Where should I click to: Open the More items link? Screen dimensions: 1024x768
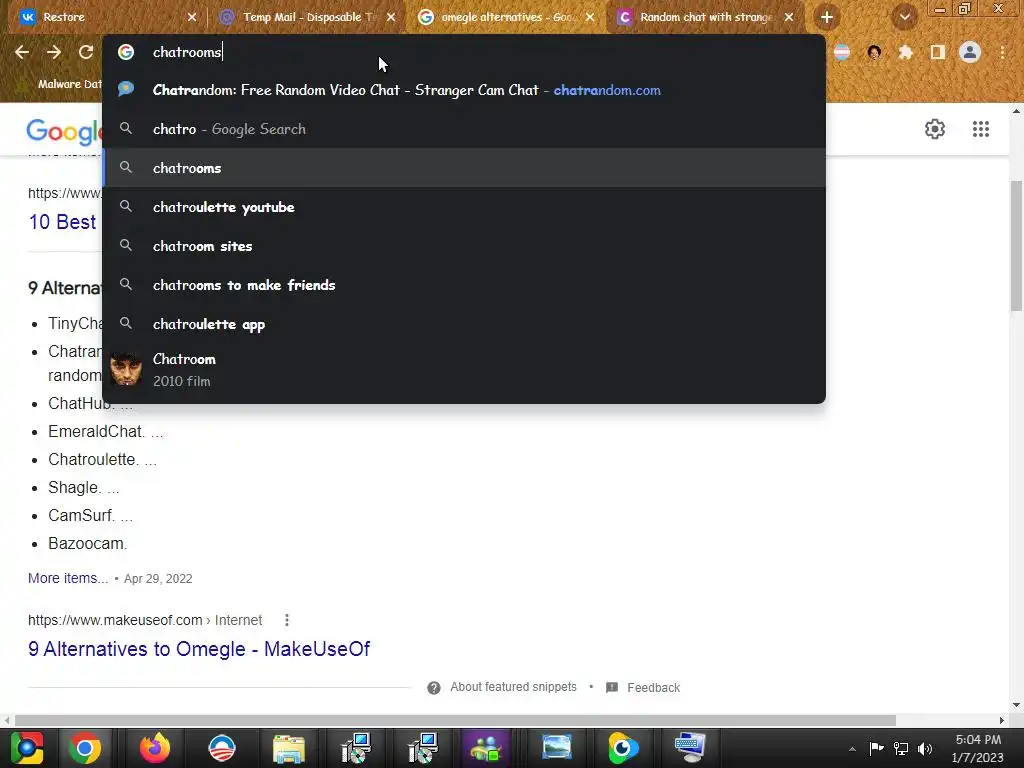(x=68, y=578)
